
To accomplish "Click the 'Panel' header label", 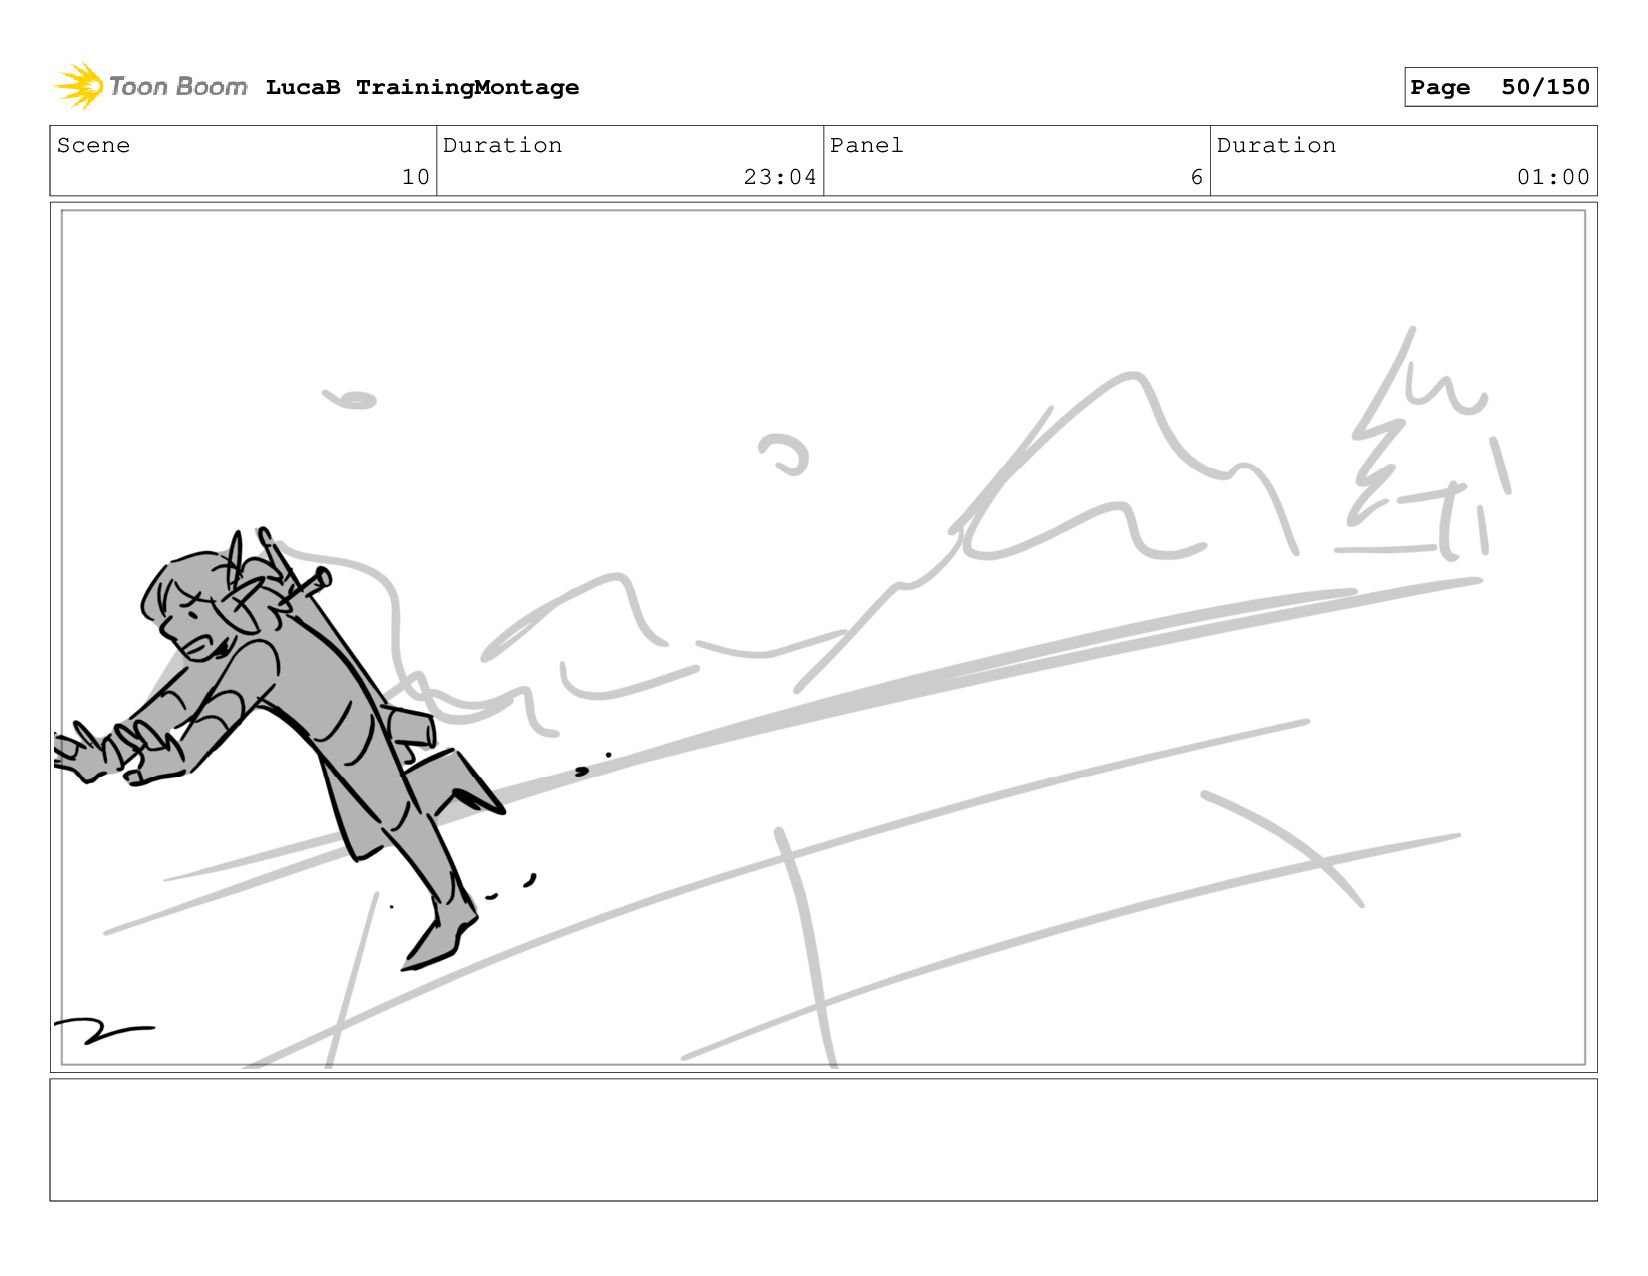I will [x=866, y=145].
